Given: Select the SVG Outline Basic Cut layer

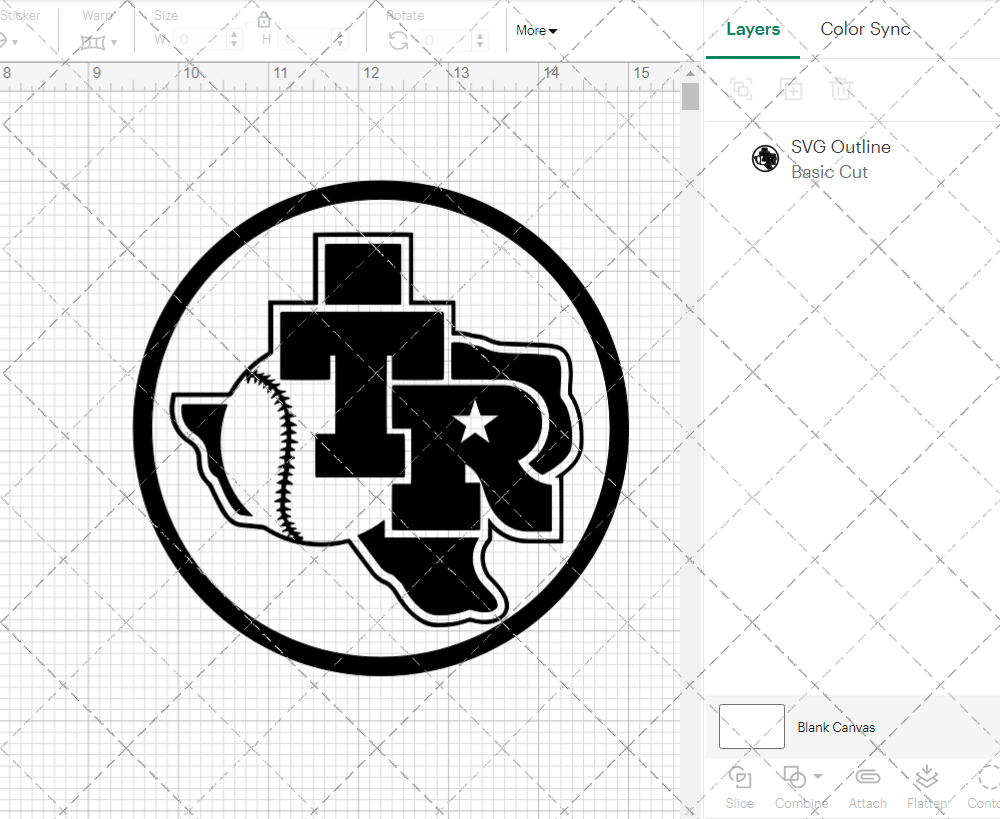Looking at the screenshot, I should coord(841,158).
